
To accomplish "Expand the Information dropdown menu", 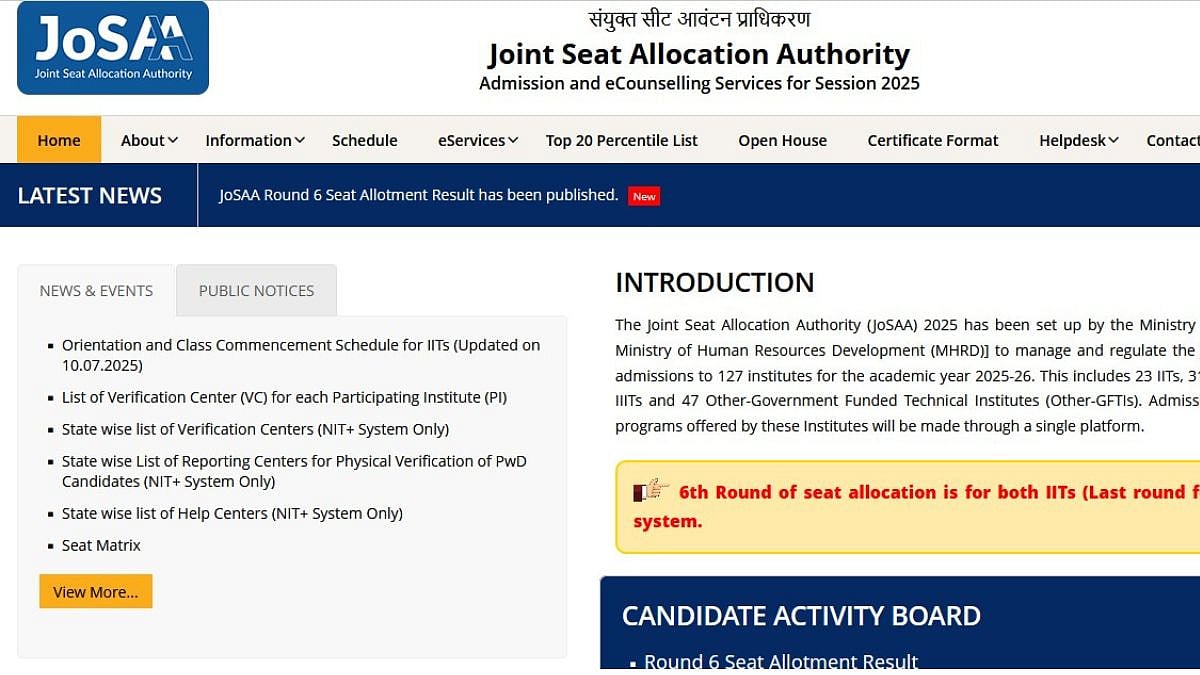I will [255, 140].
